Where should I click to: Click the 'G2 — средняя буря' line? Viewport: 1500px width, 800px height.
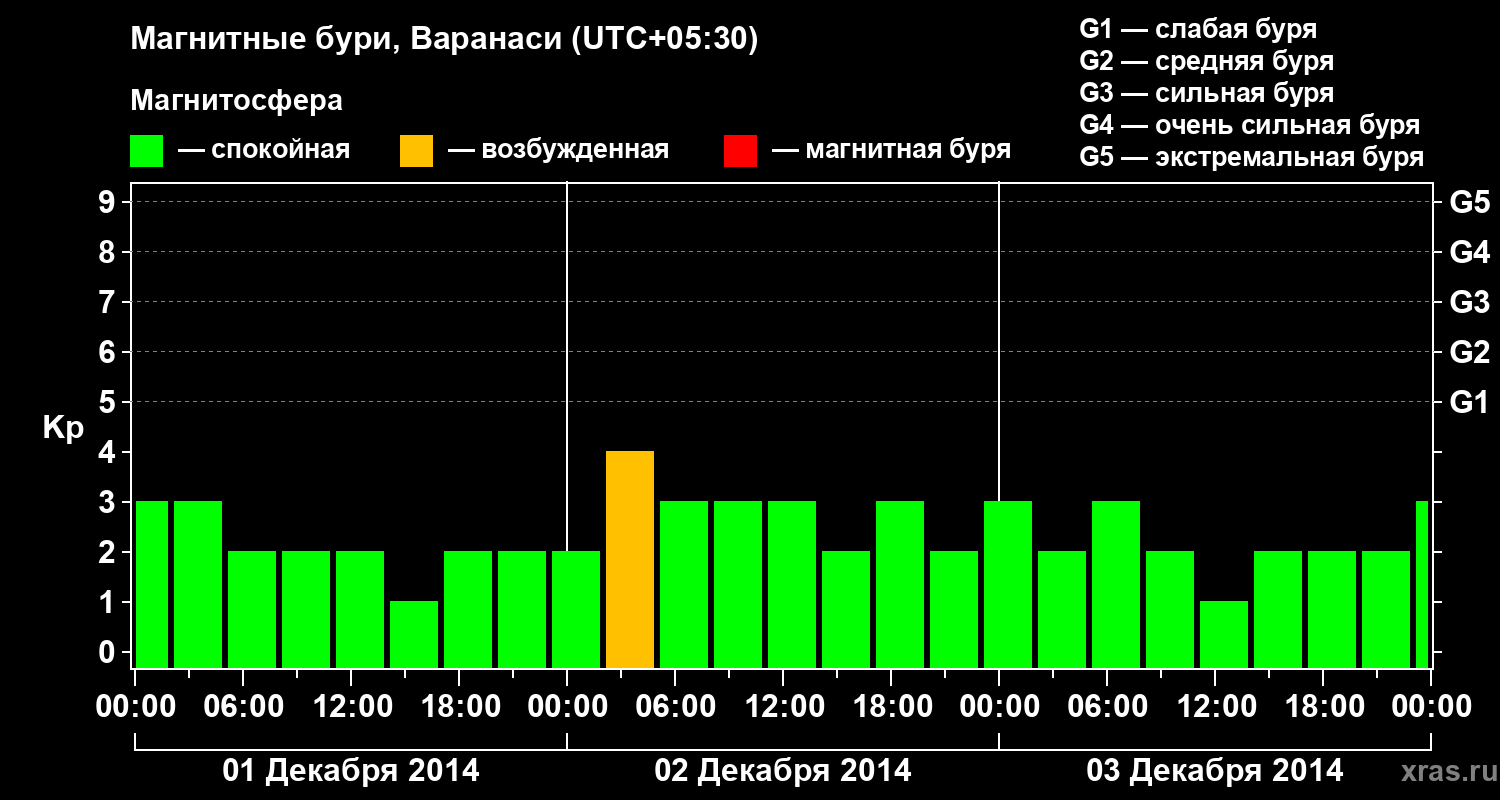point(1206,61)
